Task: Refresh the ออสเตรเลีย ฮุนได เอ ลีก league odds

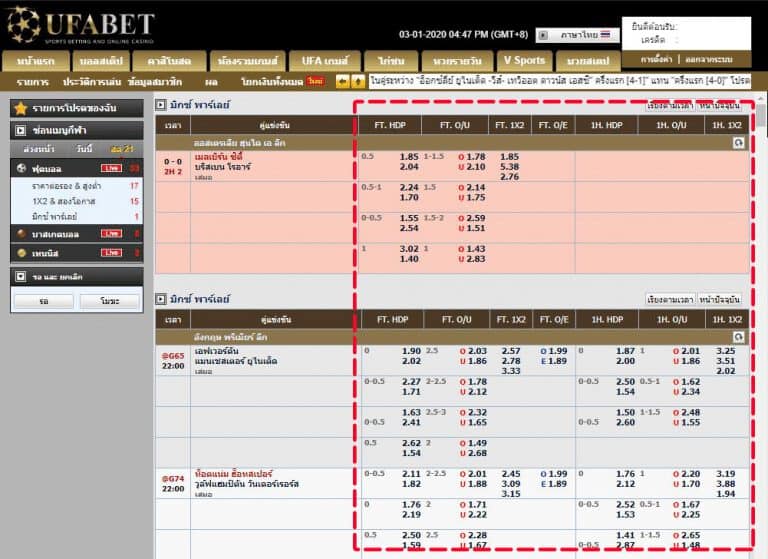Action: coord(739,143)
